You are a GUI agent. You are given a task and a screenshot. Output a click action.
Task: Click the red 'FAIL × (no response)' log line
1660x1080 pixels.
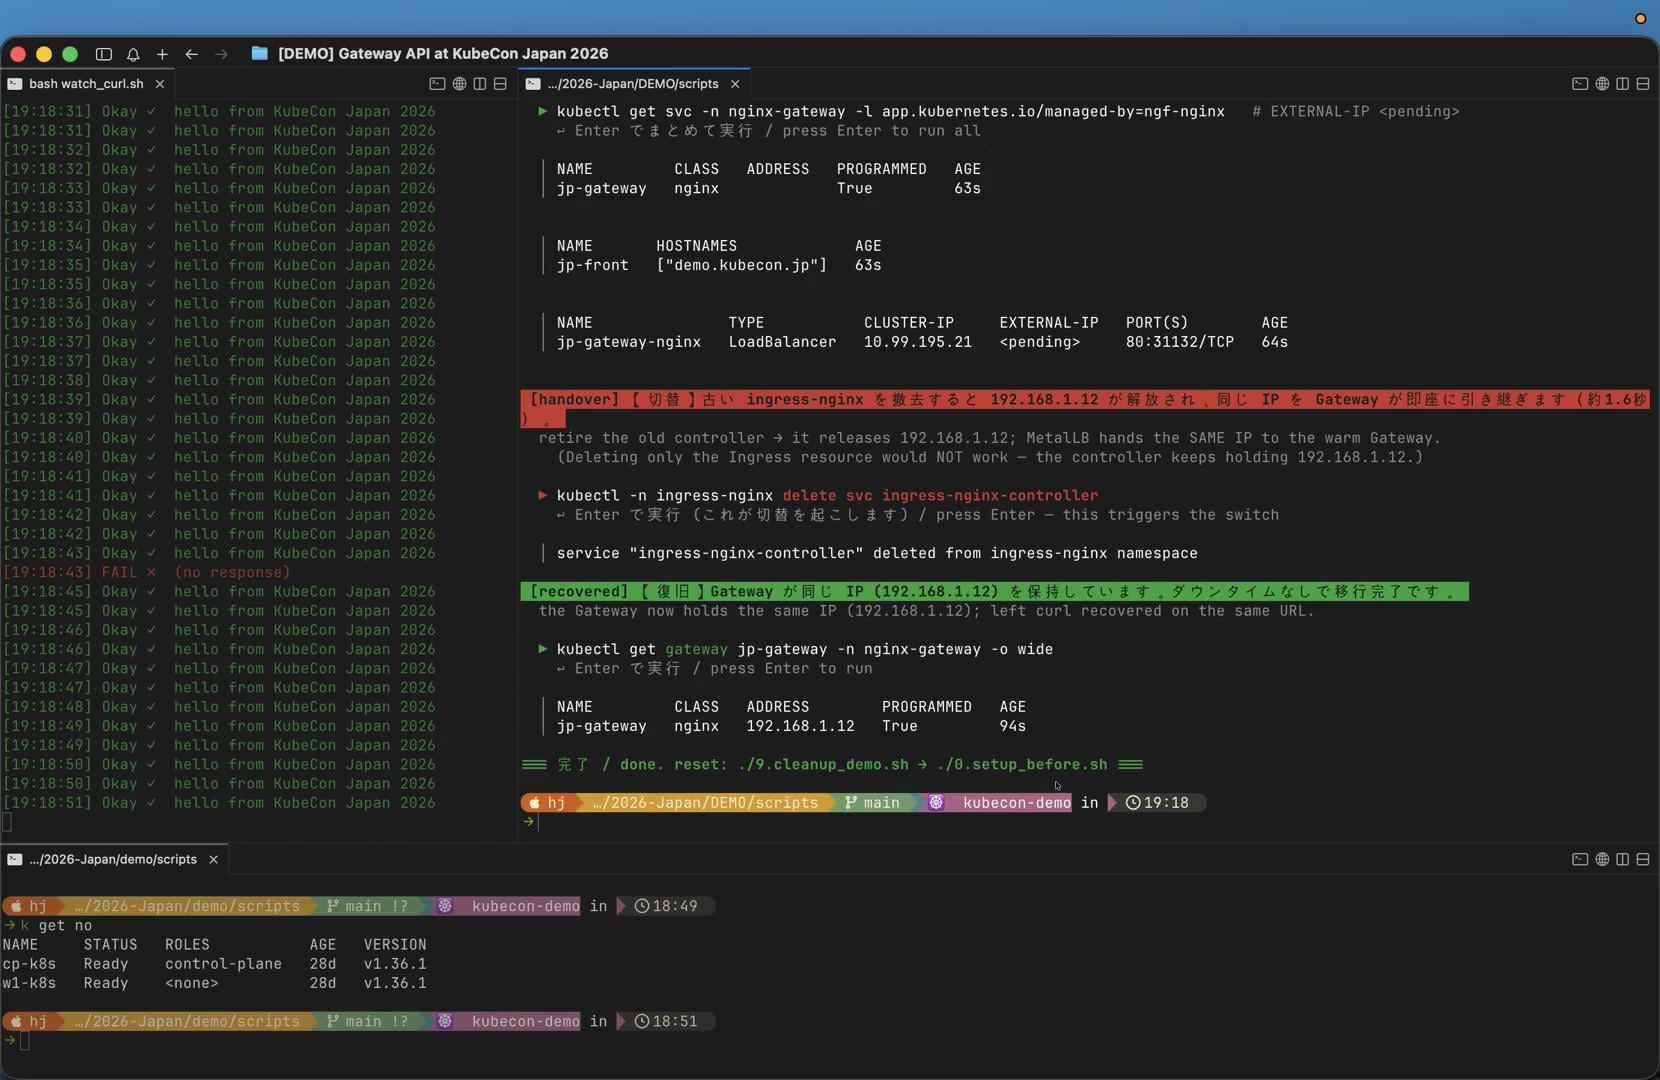click(x=147, y=573)
